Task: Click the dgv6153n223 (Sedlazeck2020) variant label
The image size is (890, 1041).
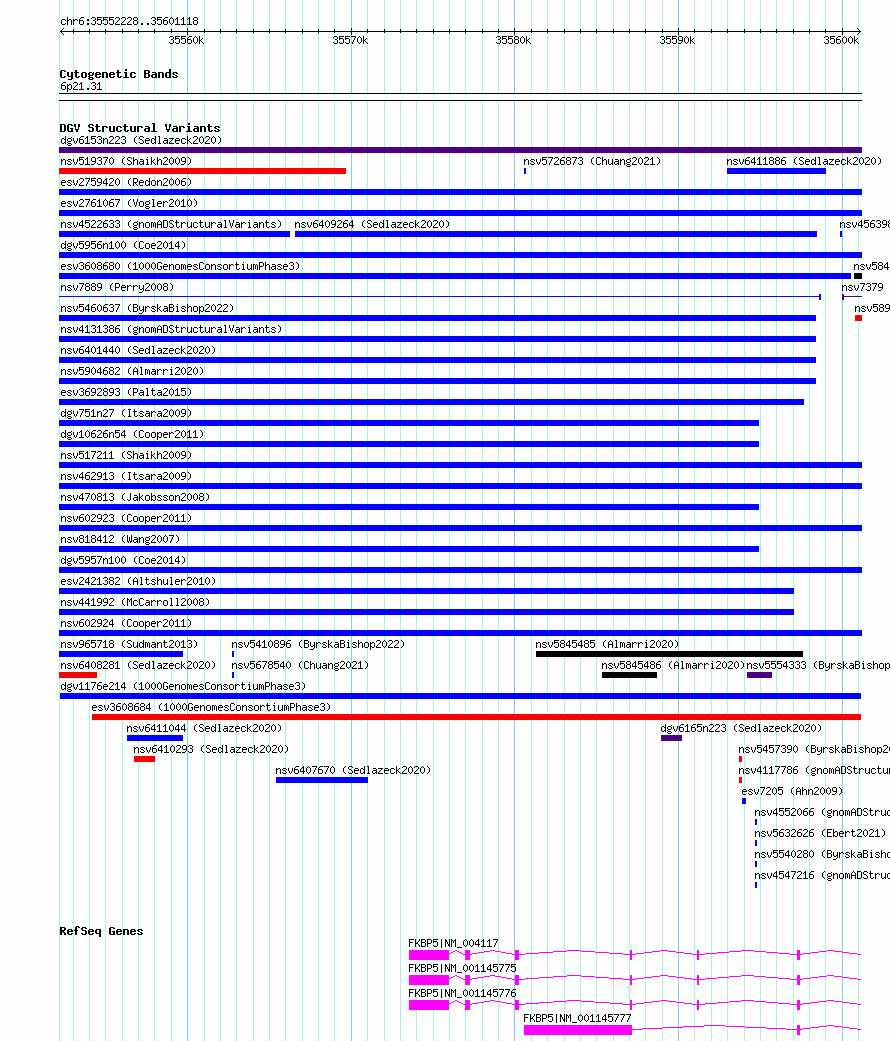Action: [x=141, y=140]
